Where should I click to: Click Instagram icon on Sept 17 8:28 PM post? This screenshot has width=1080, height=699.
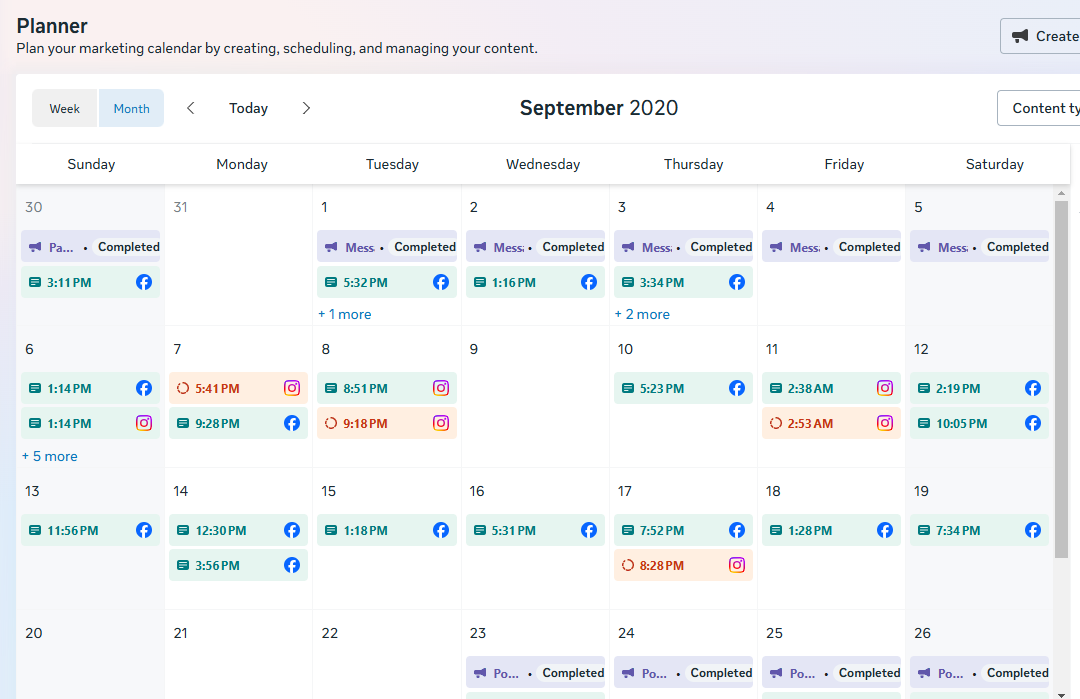pyautogui.click(x=737, y=565)
